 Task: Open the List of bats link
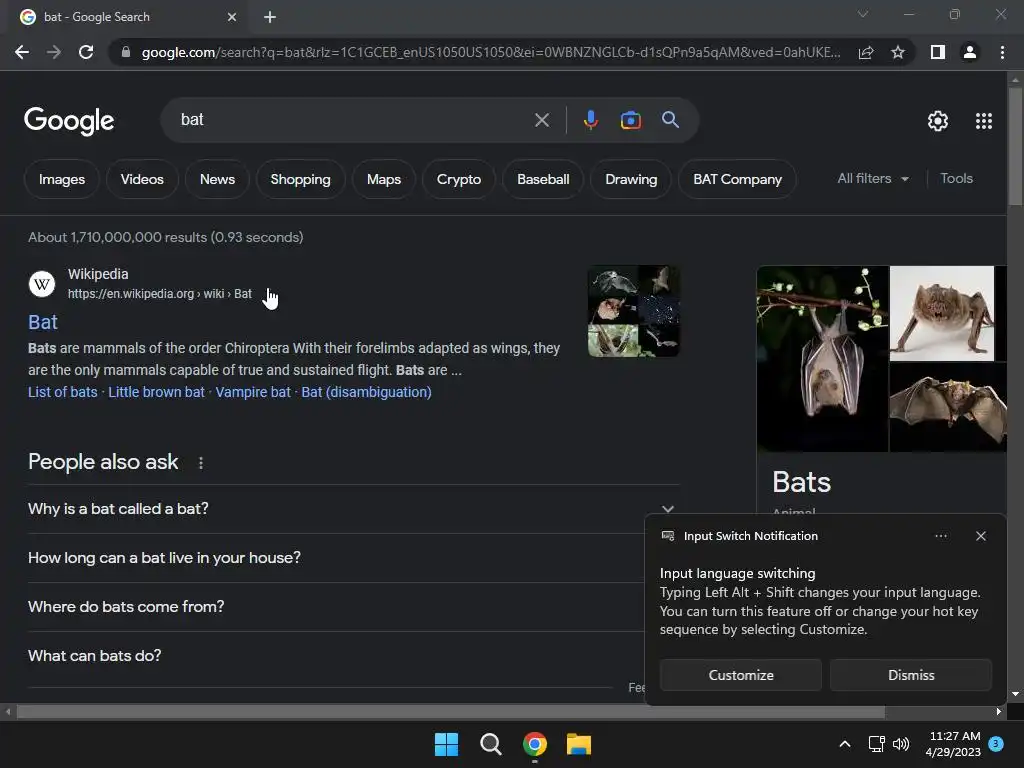[63, 392]
